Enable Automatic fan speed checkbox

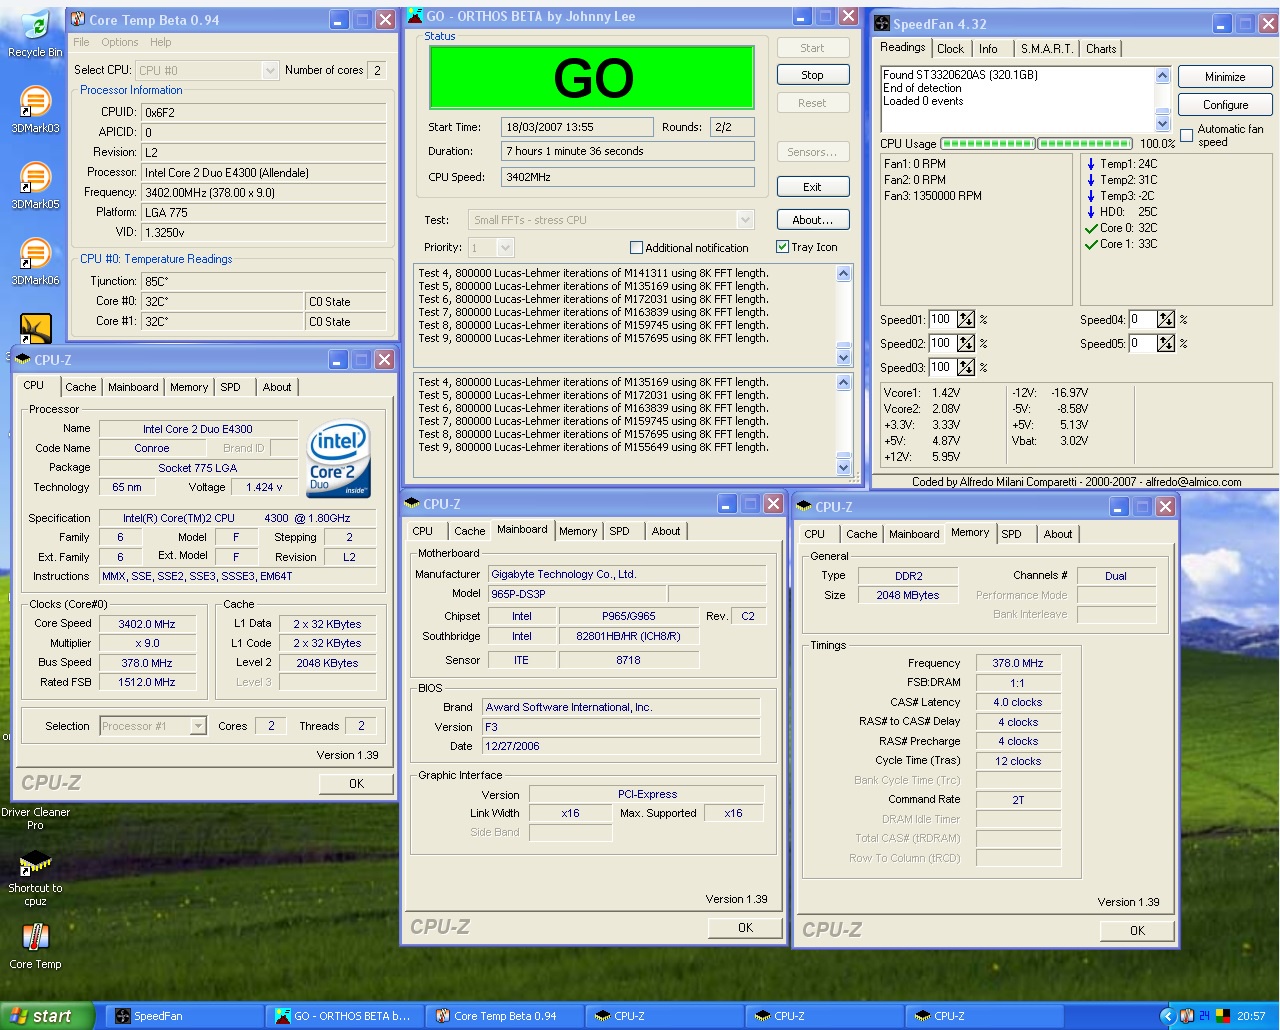[1186, 135]
